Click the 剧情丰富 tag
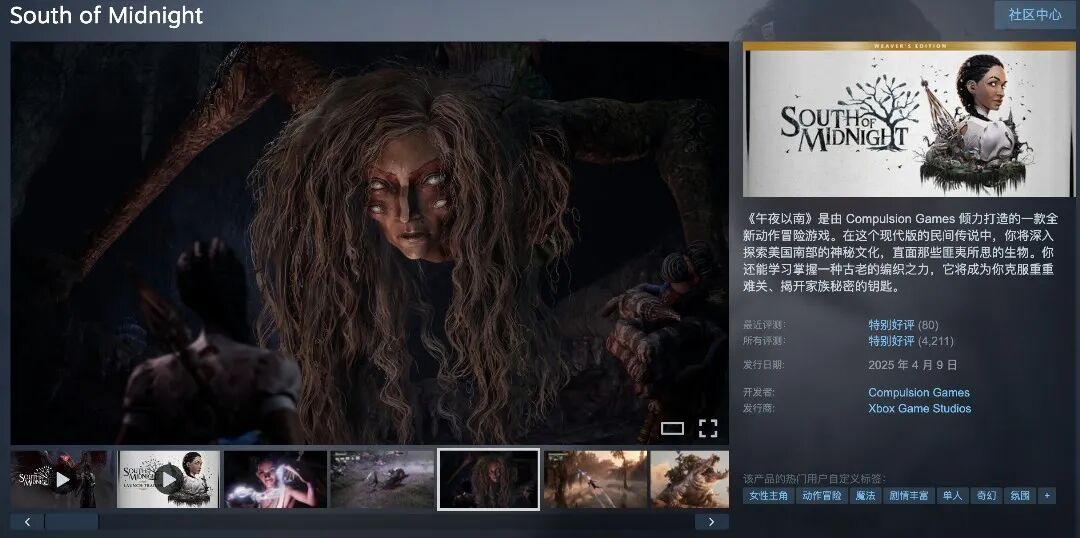The height and width of the screenshot is (538, 1080). coord(908,495)
